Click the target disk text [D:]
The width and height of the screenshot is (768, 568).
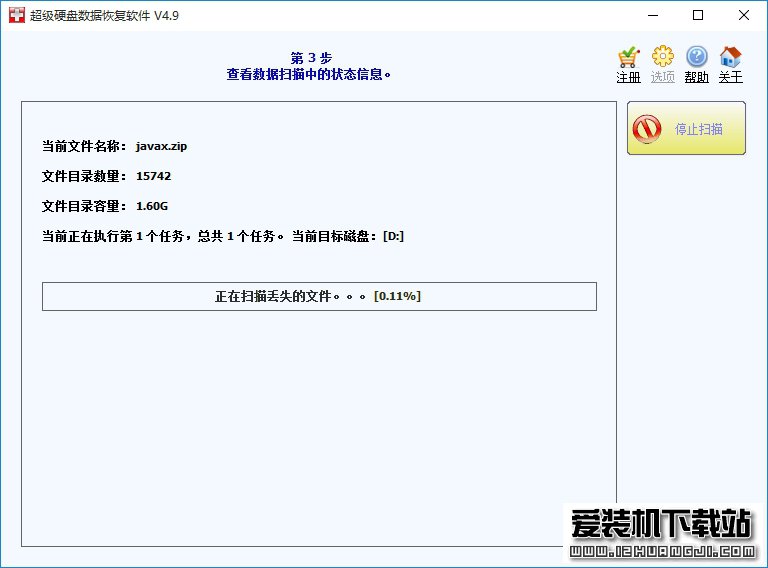coord(393,236)
